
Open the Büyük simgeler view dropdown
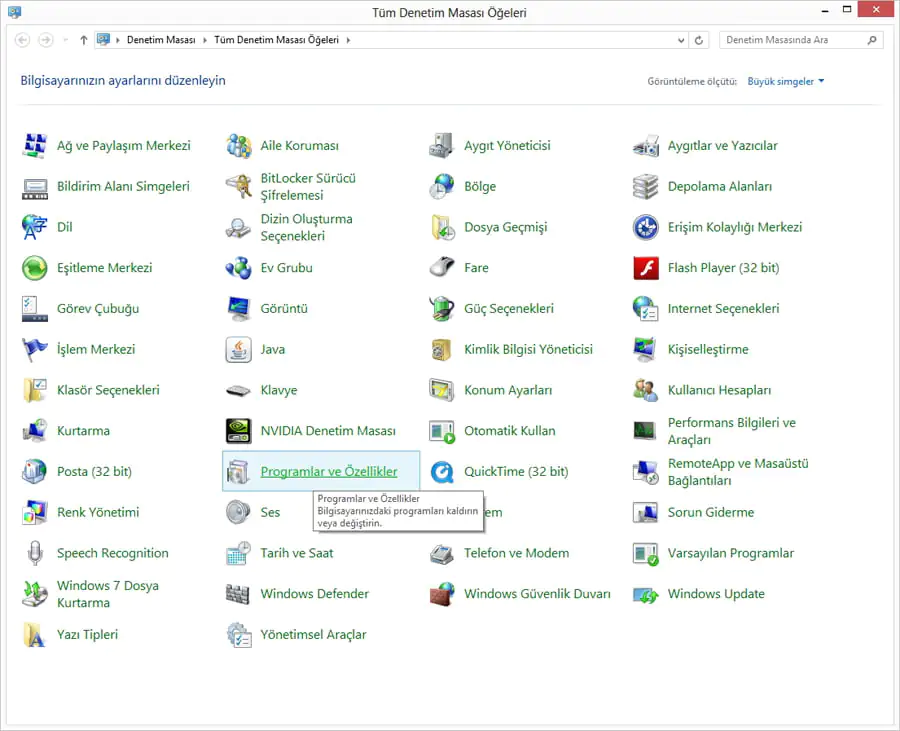point(786,80)
